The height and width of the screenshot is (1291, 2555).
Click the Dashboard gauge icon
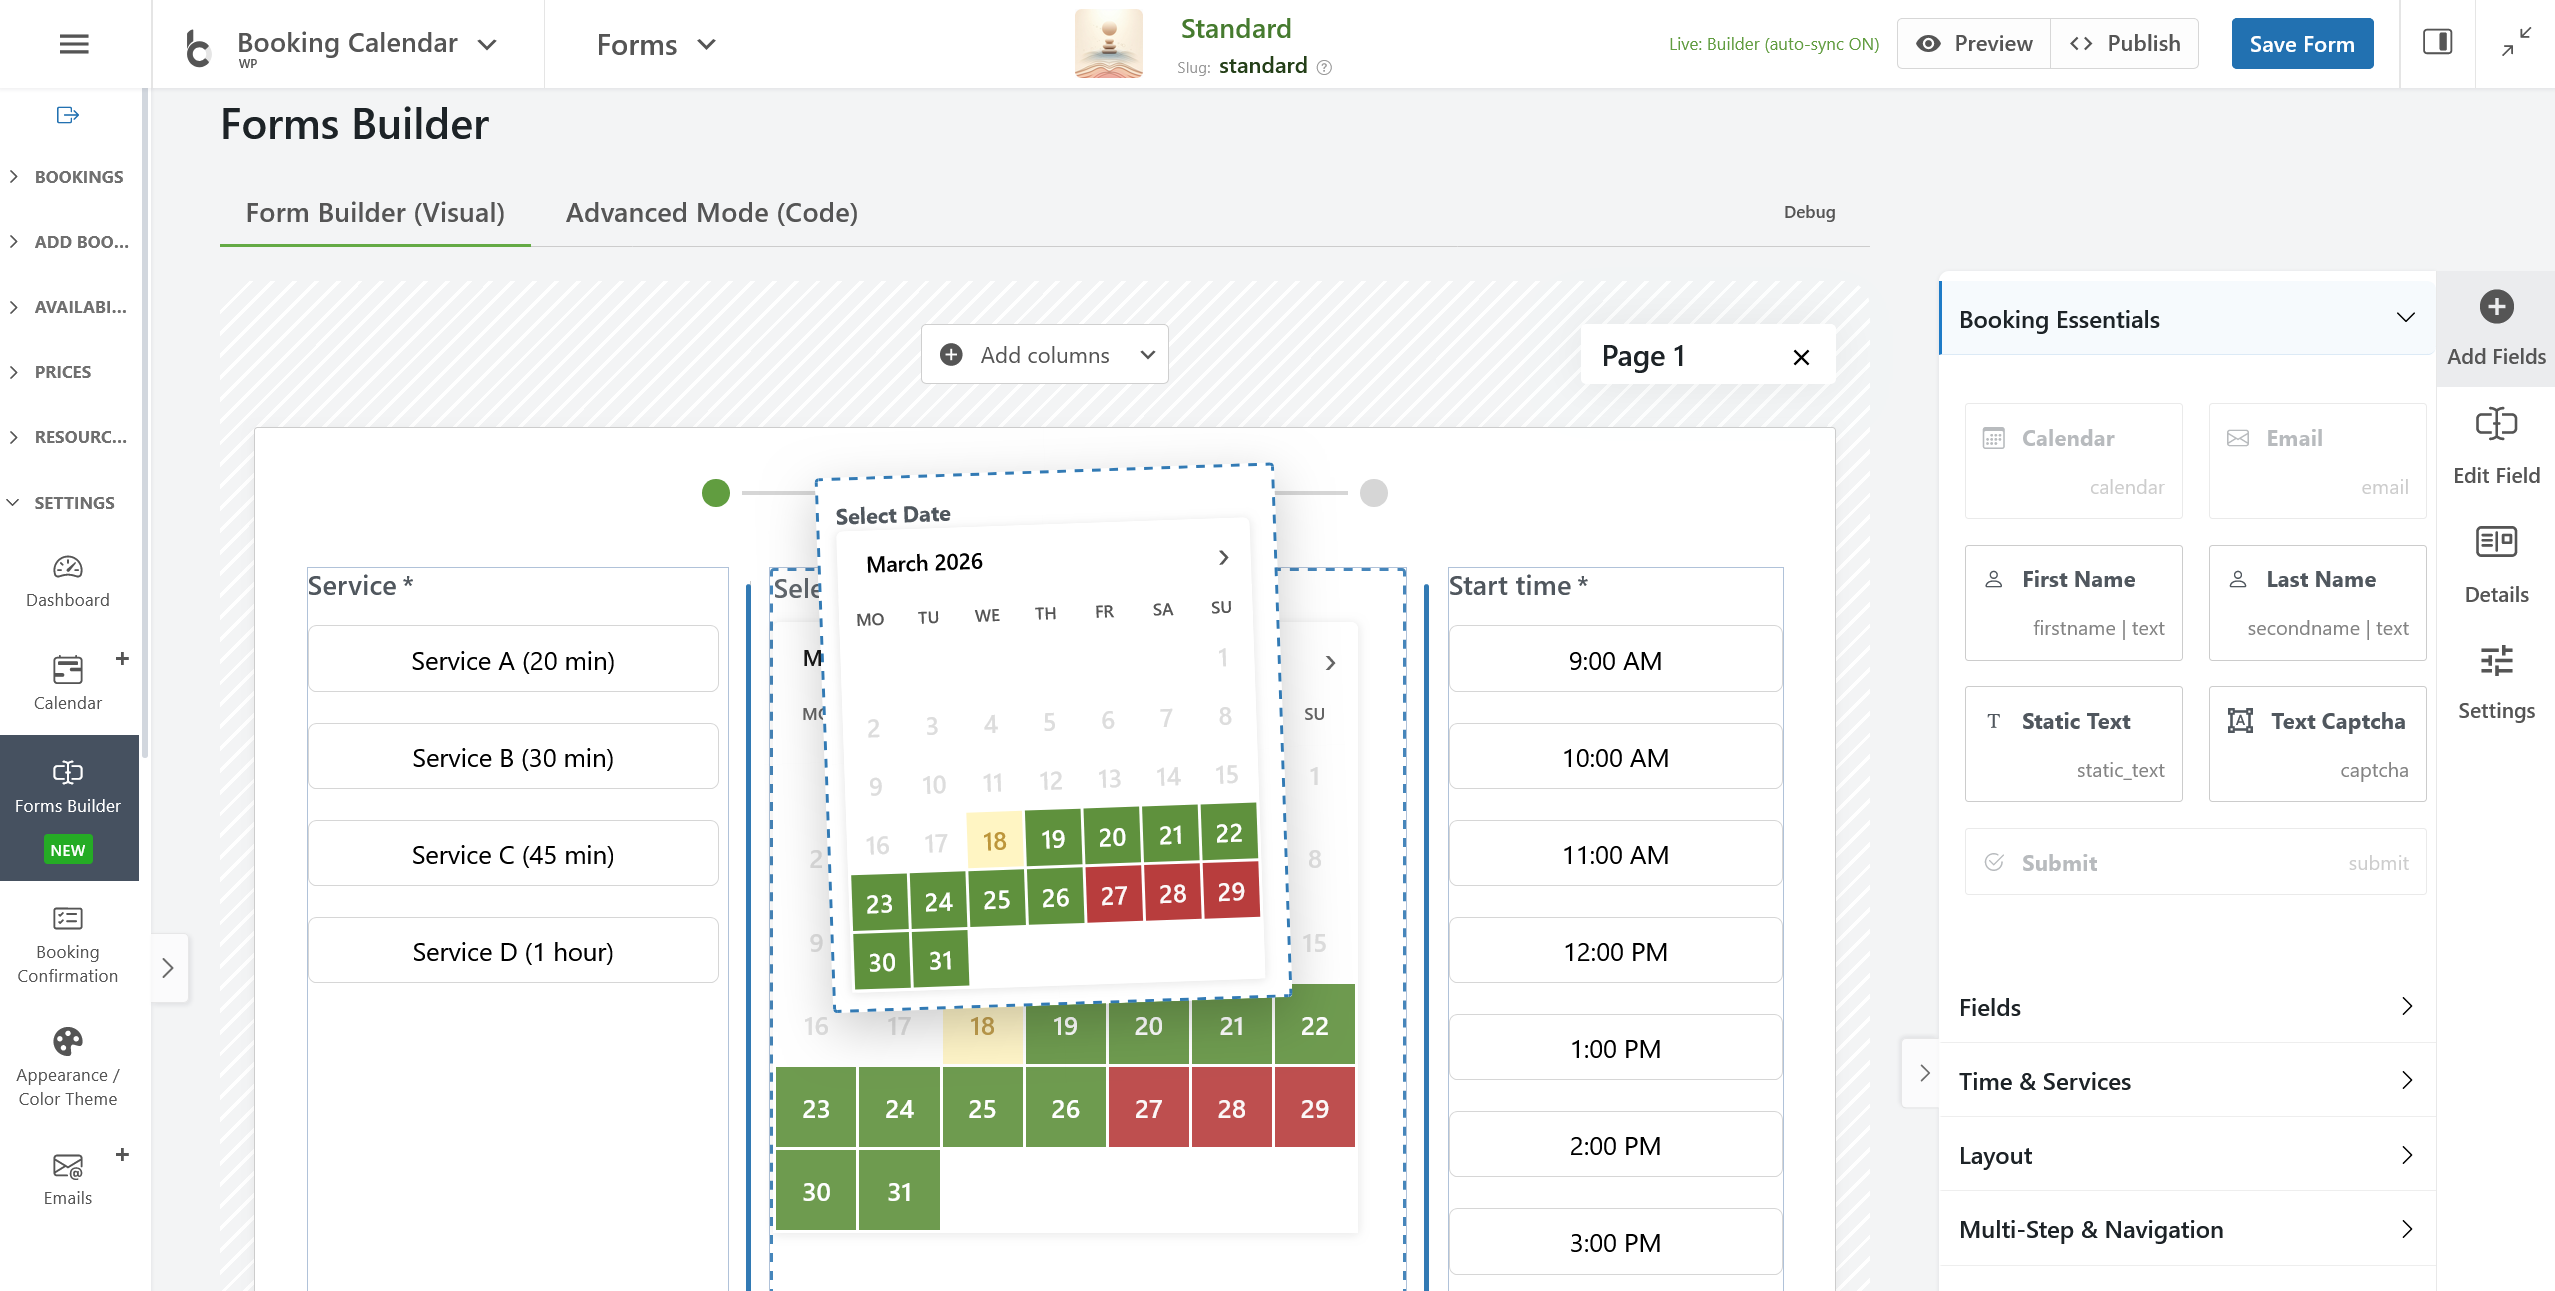coord(68,568)
